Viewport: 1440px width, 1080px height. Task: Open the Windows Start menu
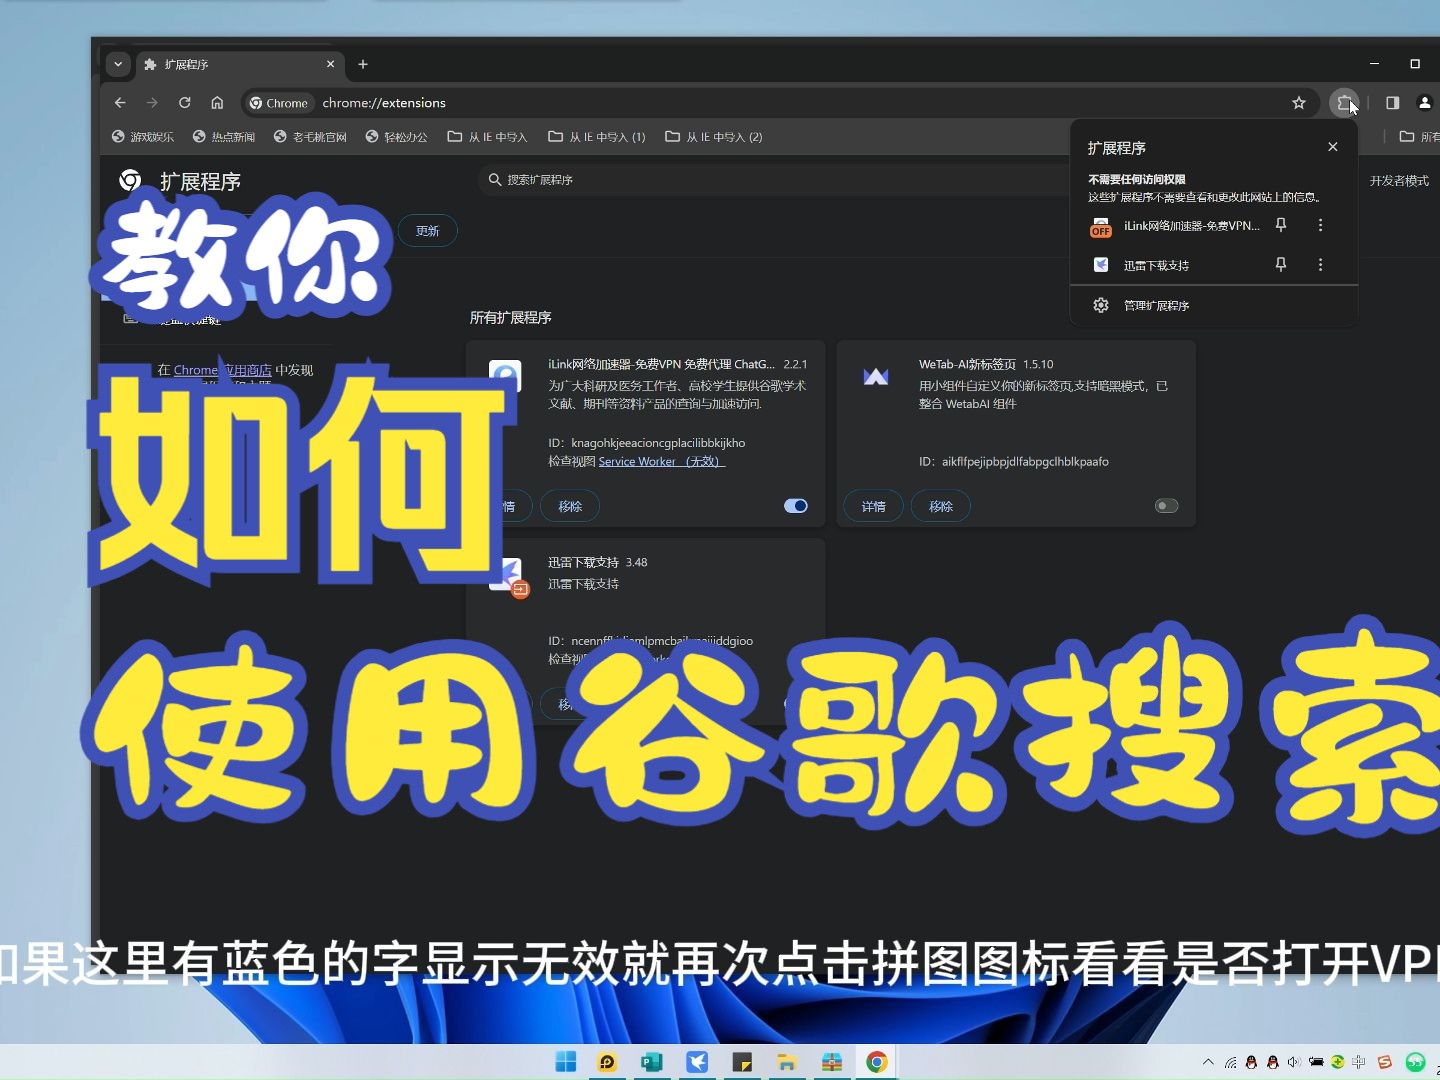point(566,1062)
